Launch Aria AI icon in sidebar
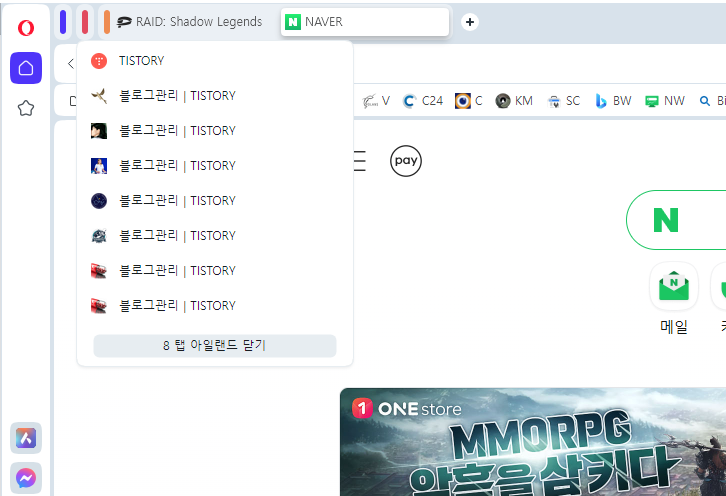This screenshot has height=496, width=726. [26, 438]
